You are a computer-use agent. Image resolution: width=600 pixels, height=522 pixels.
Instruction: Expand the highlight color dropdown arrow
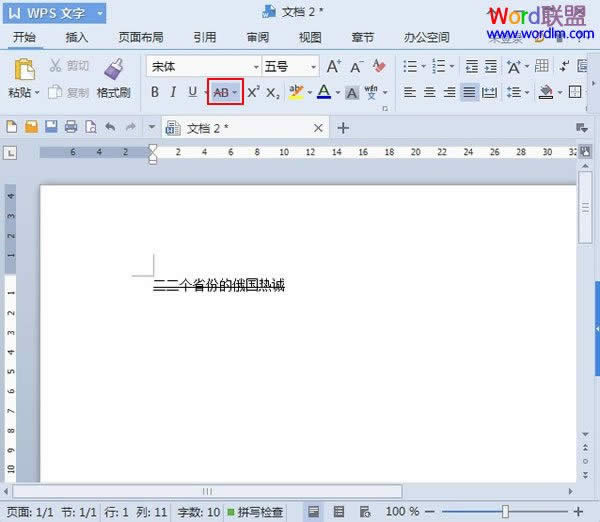coord(310,92)
